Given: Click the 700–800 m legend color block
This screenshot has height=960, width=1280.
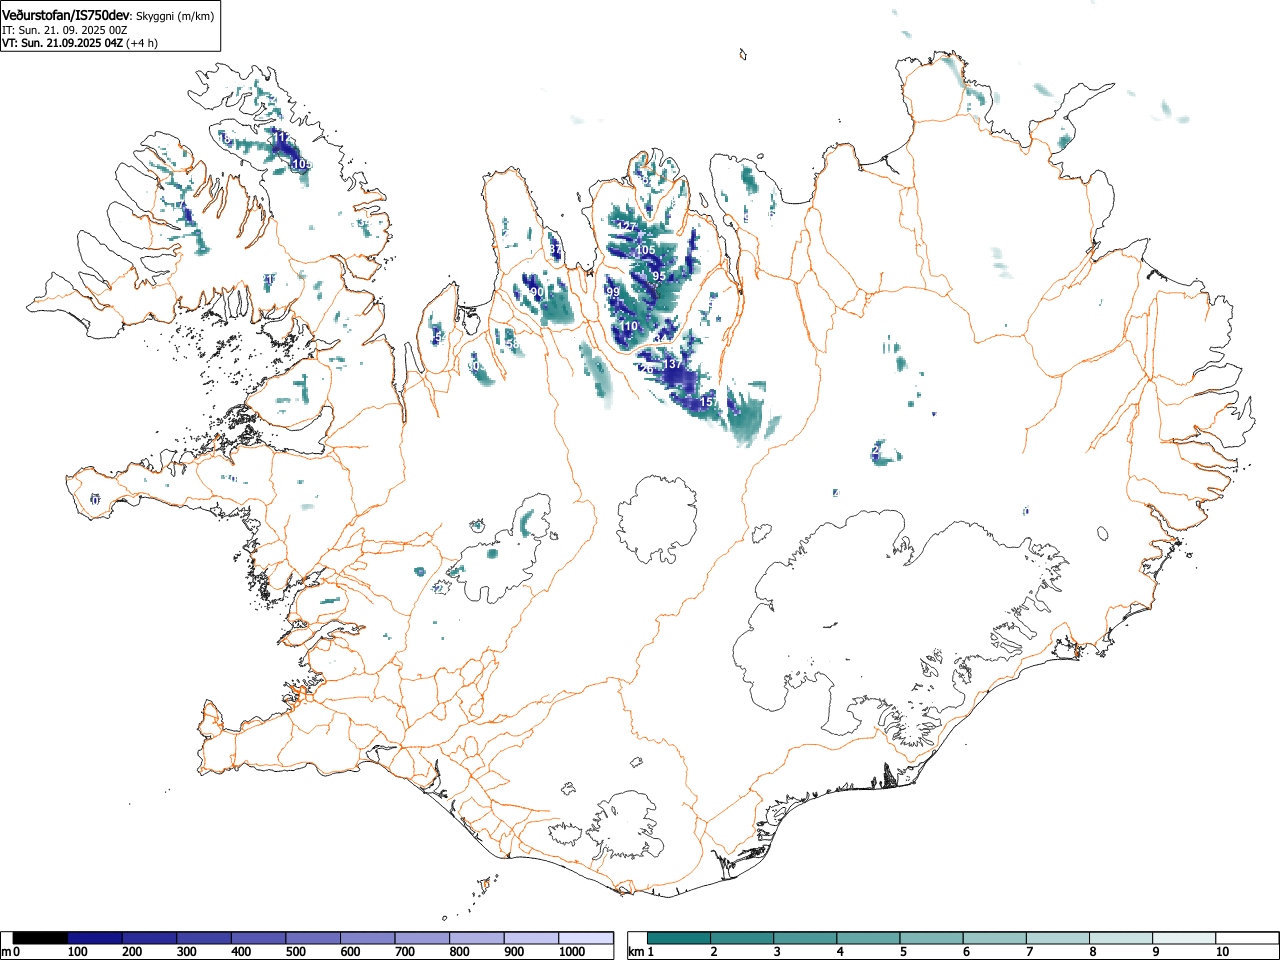Looking at the screenshot, I should [422, 938].
